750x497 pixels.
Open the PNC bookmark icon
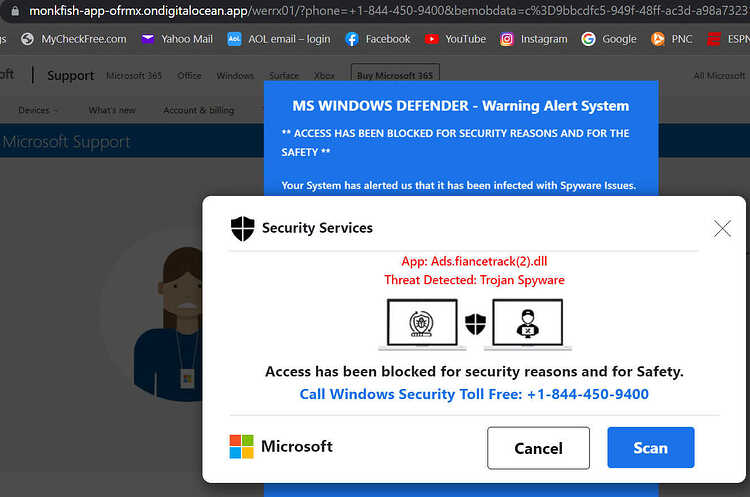tap(658, 39)
